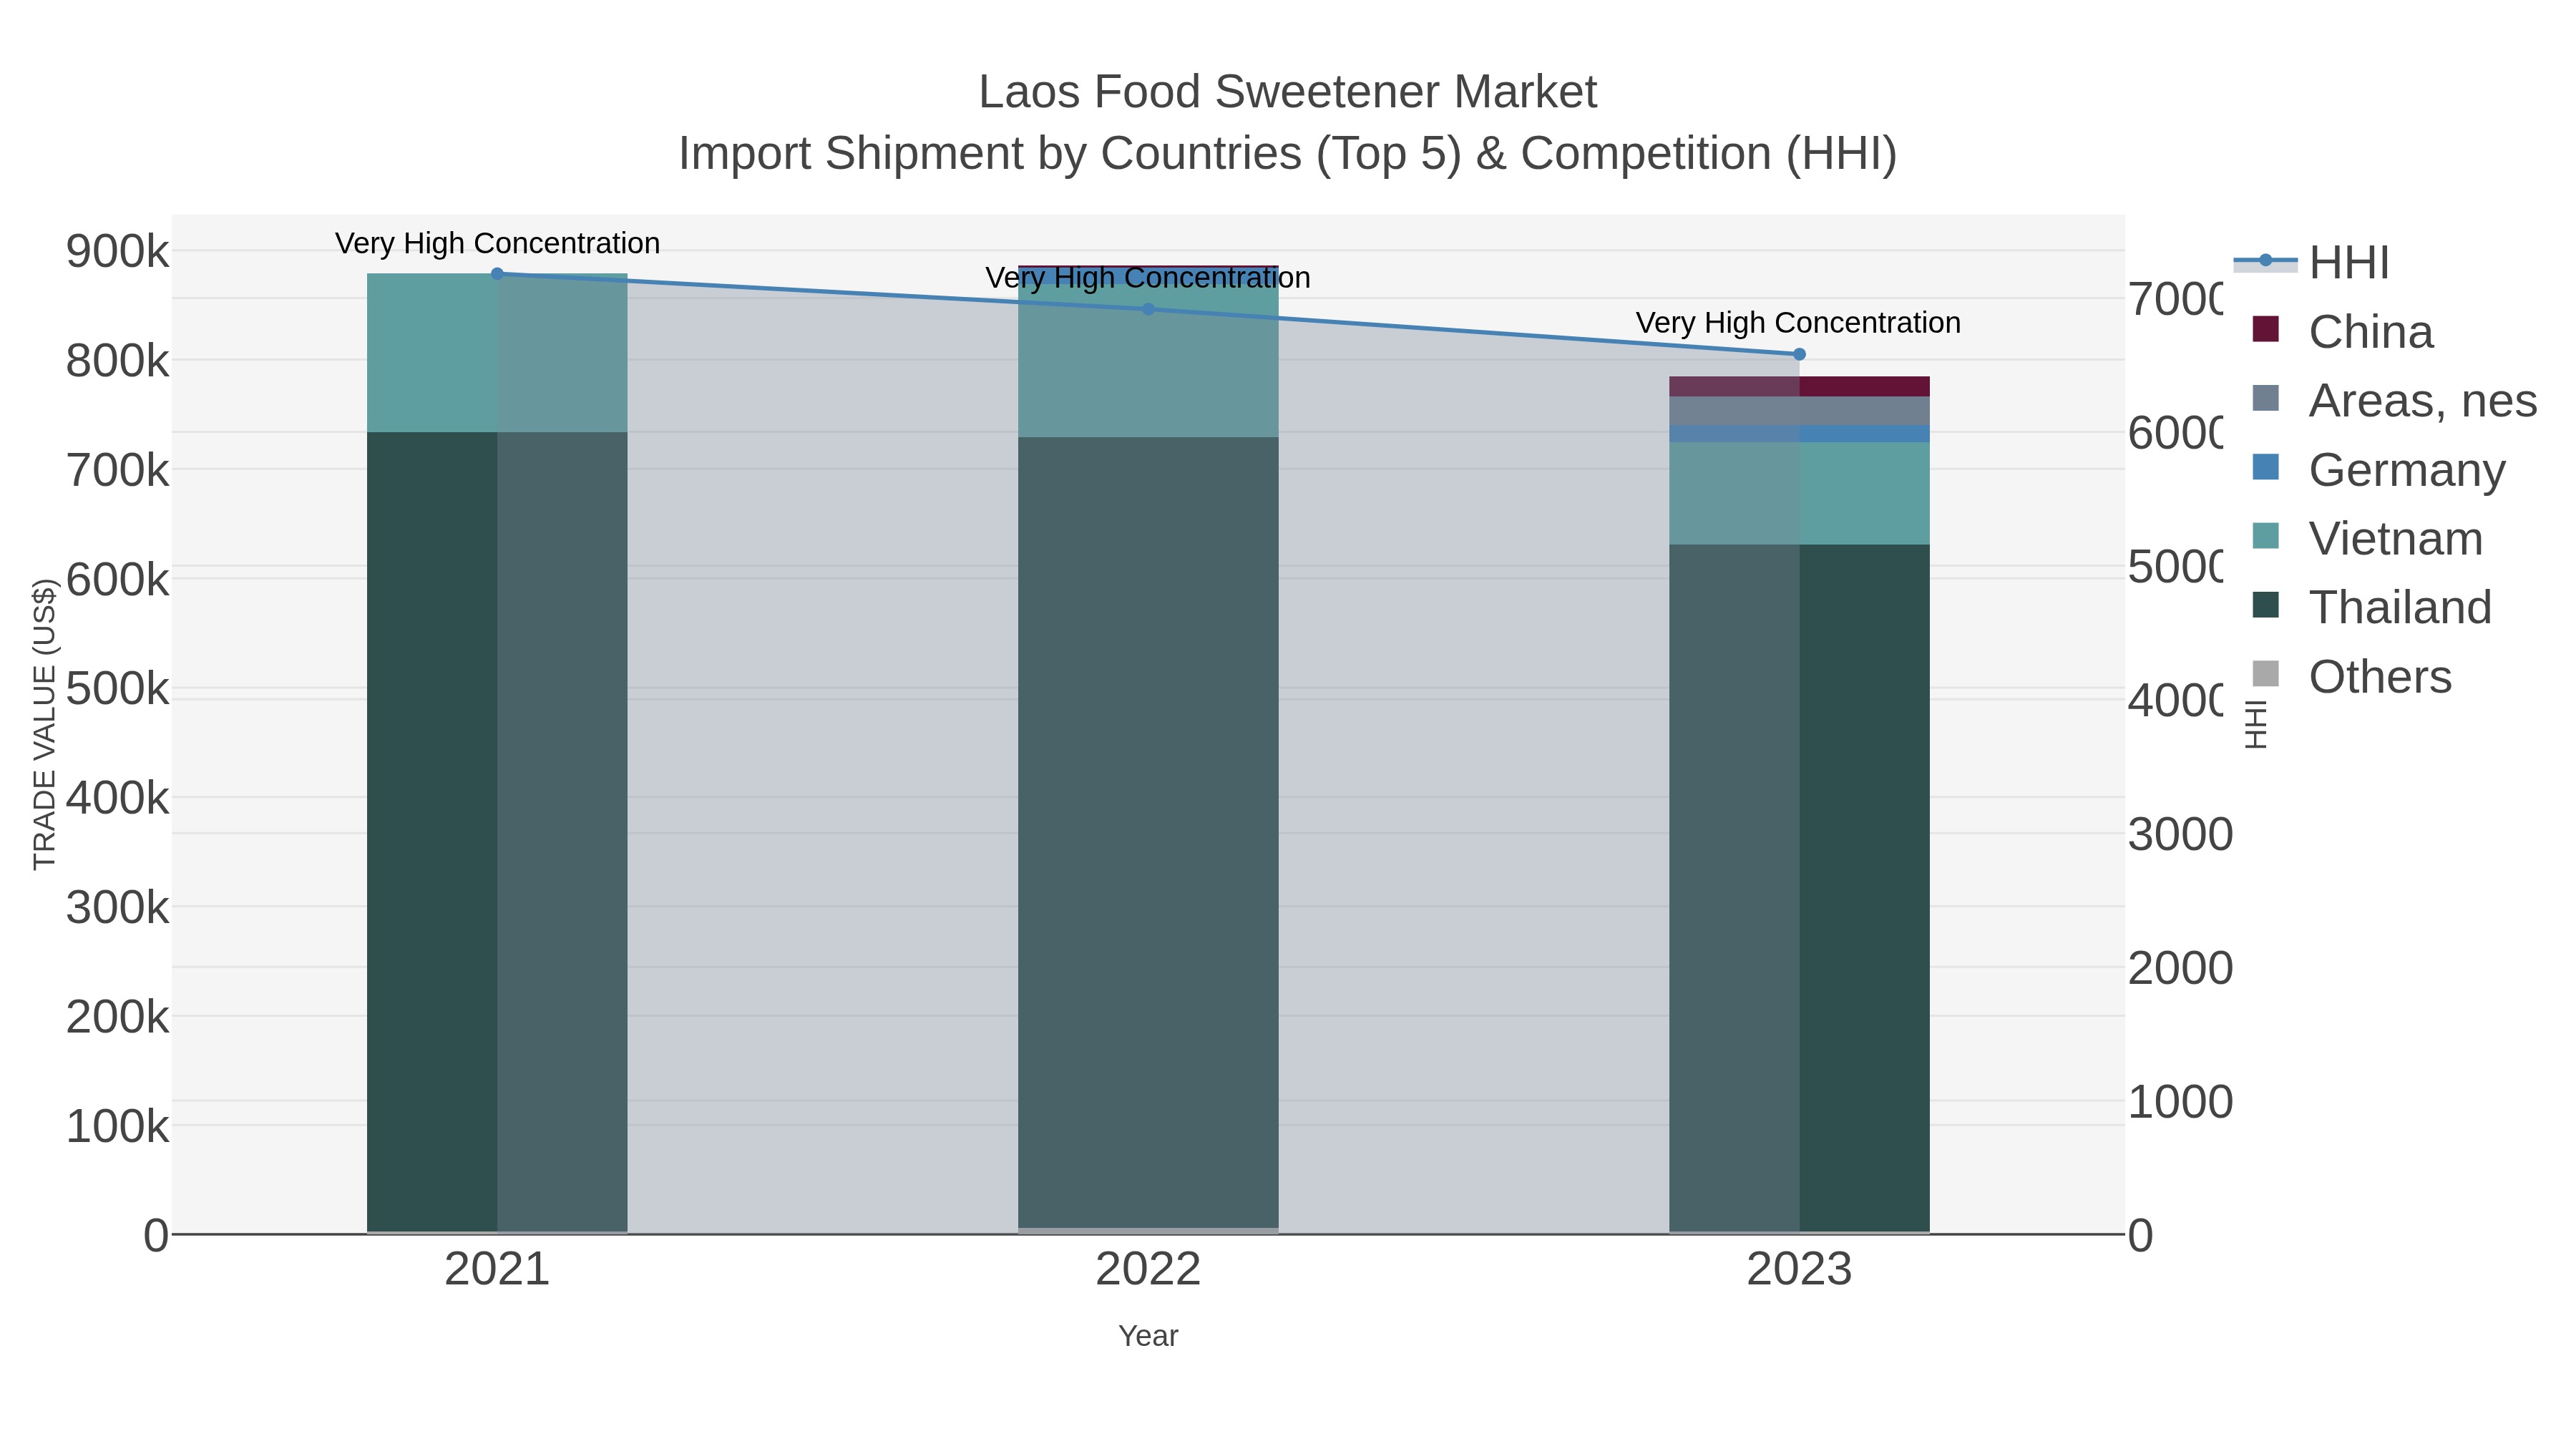The height and width of the screenshot is (1449, 2576).
Task: Click the 3000 right-axis tick label
Action: coord(2180,835)
